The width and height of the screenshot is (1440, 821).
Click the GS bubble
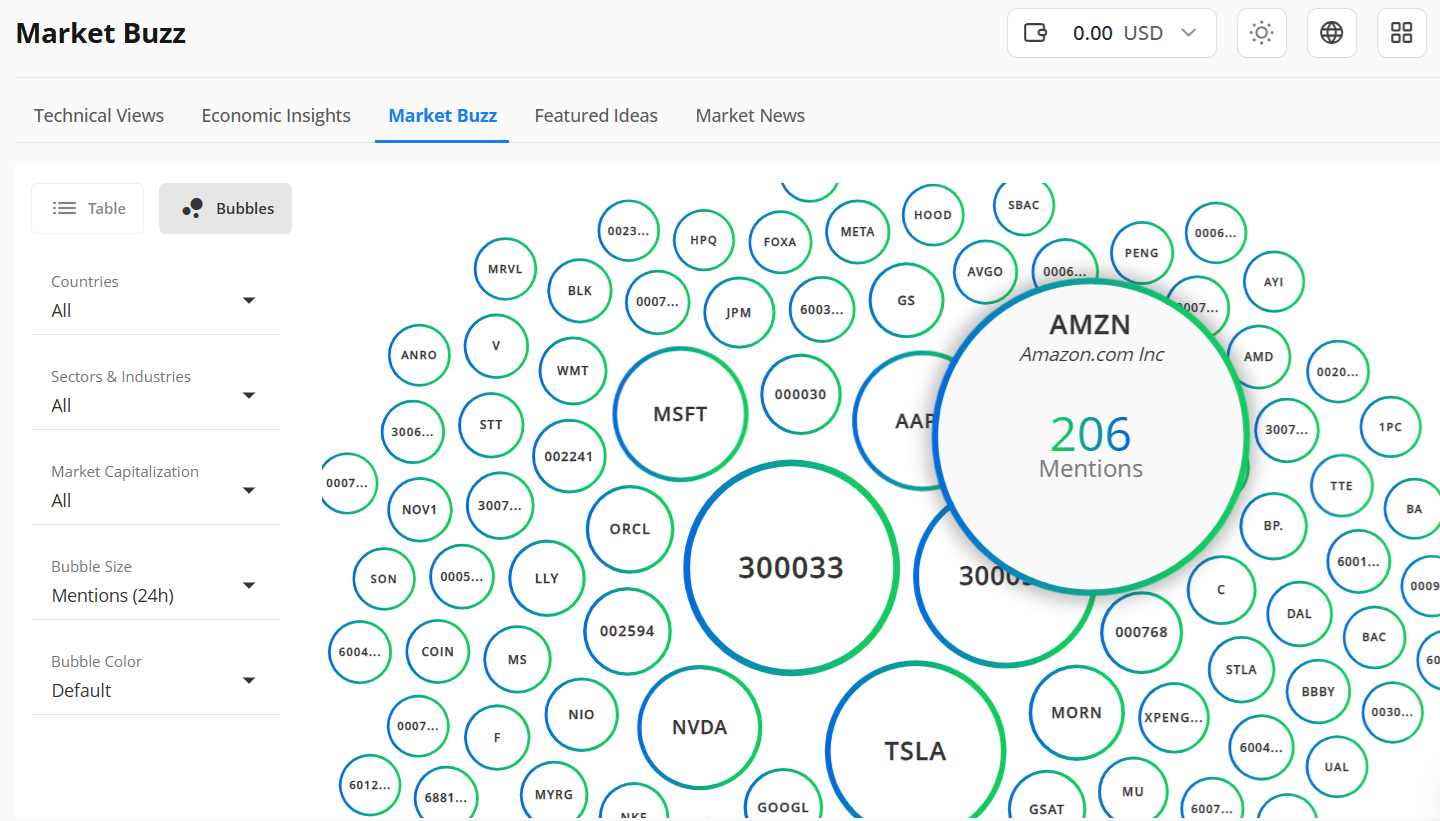[906, 300]
